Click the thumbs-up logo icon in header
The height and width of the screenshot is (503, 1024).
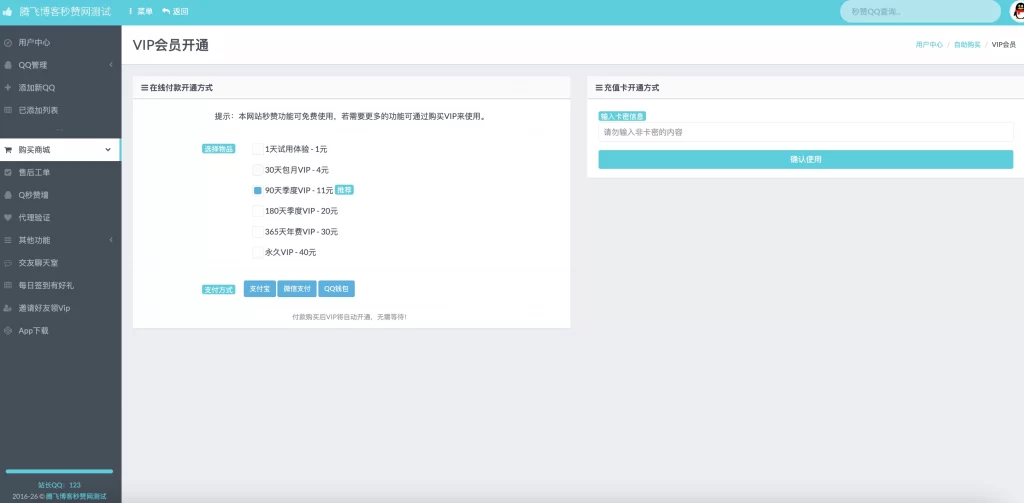9,12
